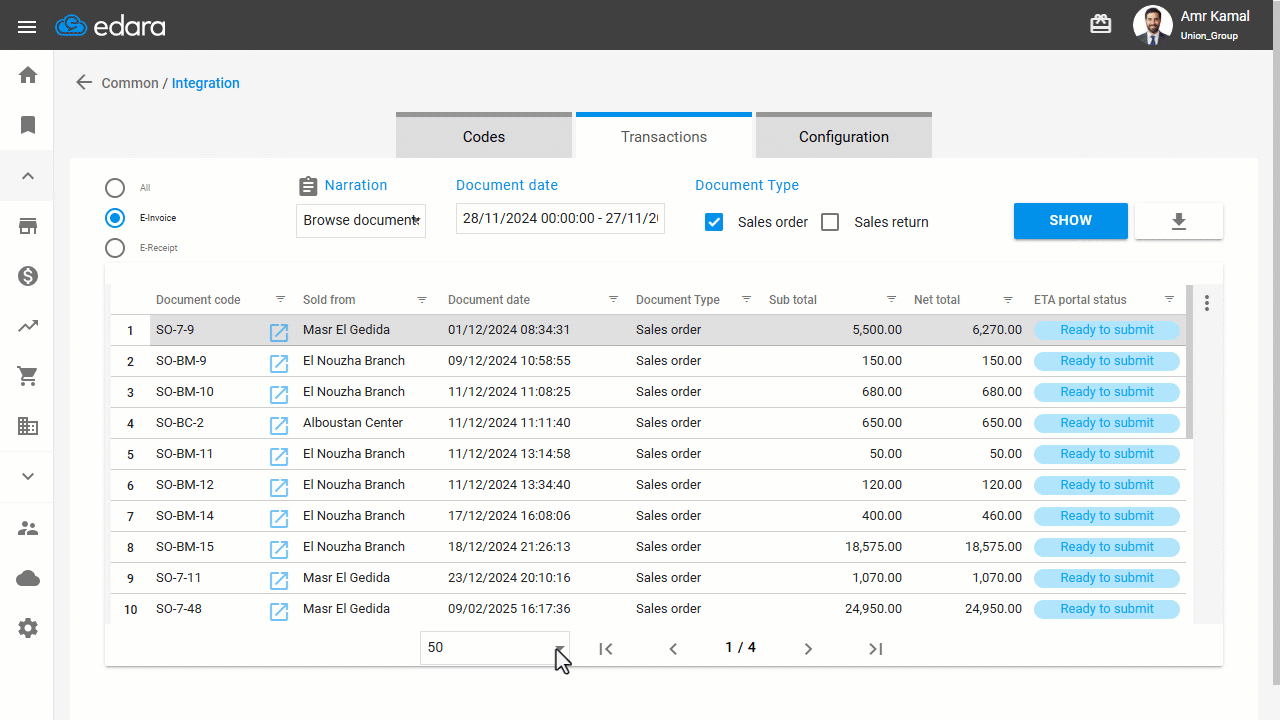Open the people group icon in sidebar
This screenshot has width=1280, height=720.
point(28,528)
